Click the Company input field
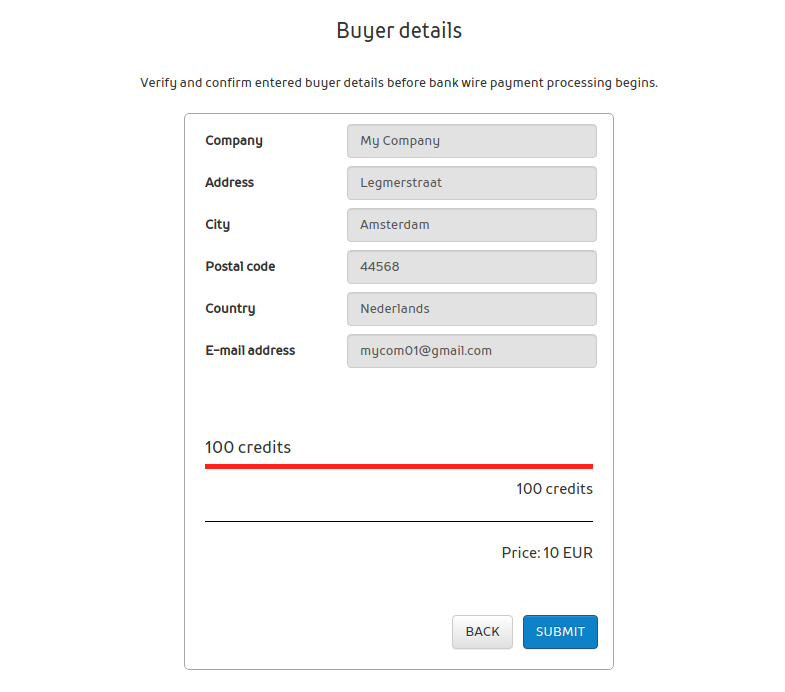Viewport: 785px width, 692px height. point(471,141)
